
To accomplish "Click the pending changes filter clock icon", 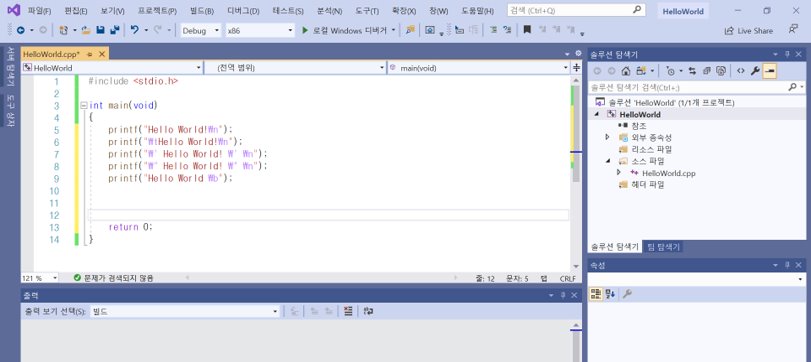I will [670, 71].
